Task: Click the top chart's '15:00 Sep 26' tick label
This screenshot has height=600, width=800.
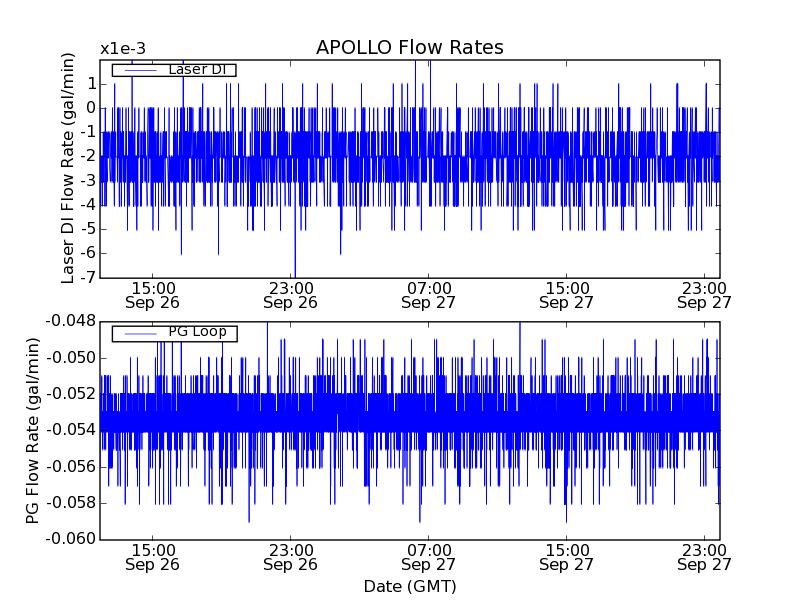Action: click(x=153, y=295)
